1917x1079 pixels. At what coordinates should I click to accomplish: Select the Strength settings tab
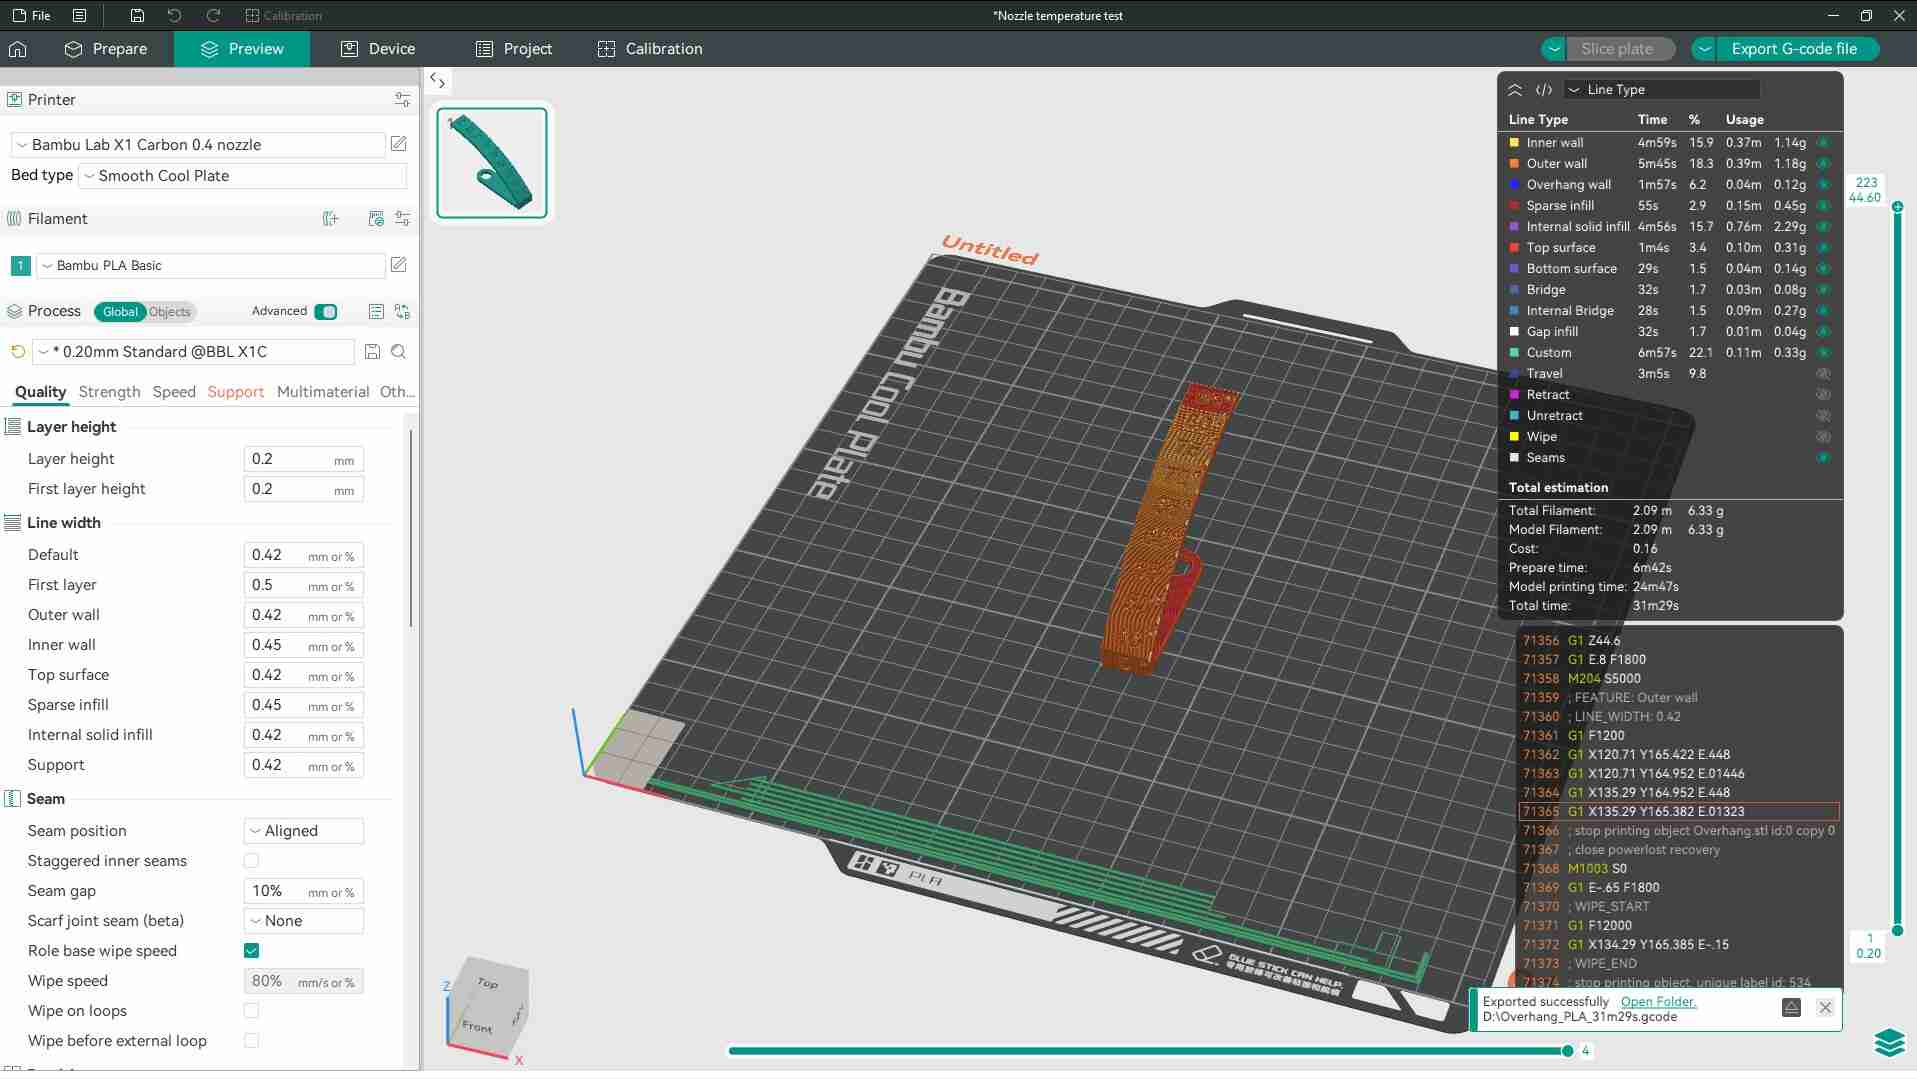click(109, 392)
